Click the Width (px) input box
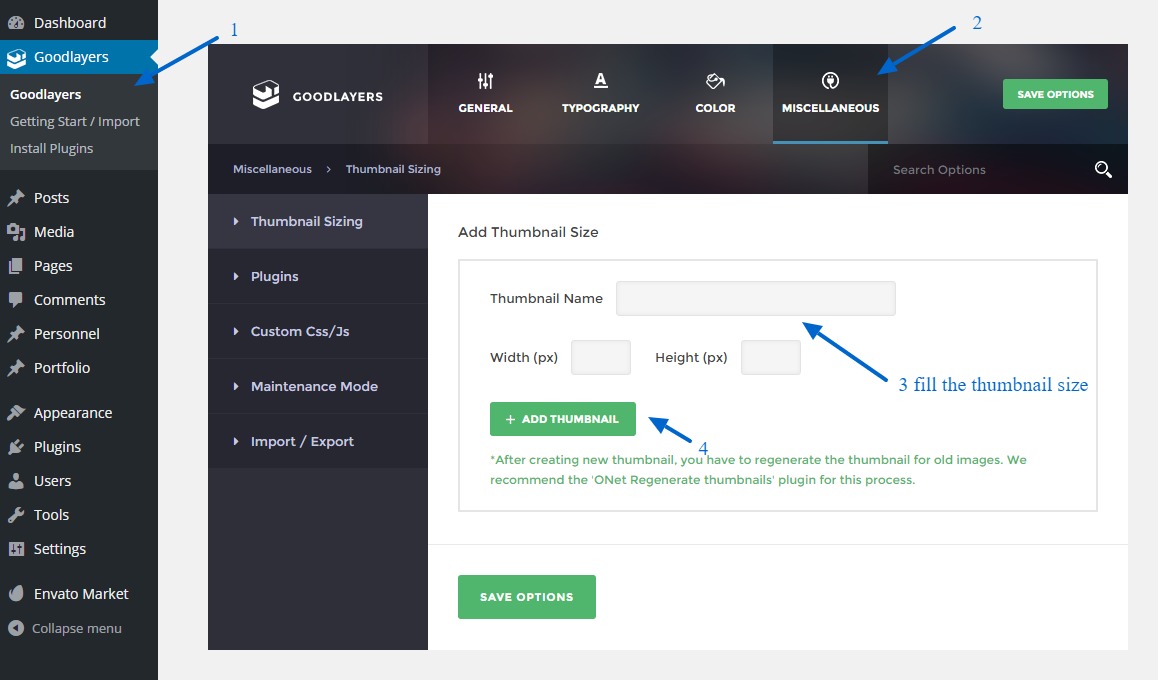 [600, 357]
